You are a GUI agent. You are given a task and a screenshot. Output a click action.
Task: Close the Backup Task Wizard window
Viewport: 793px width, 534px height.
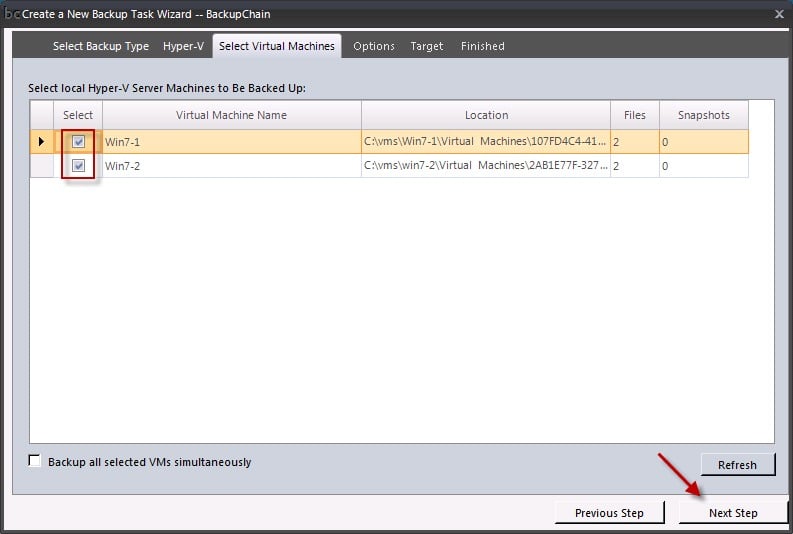(x=779, y=14)
